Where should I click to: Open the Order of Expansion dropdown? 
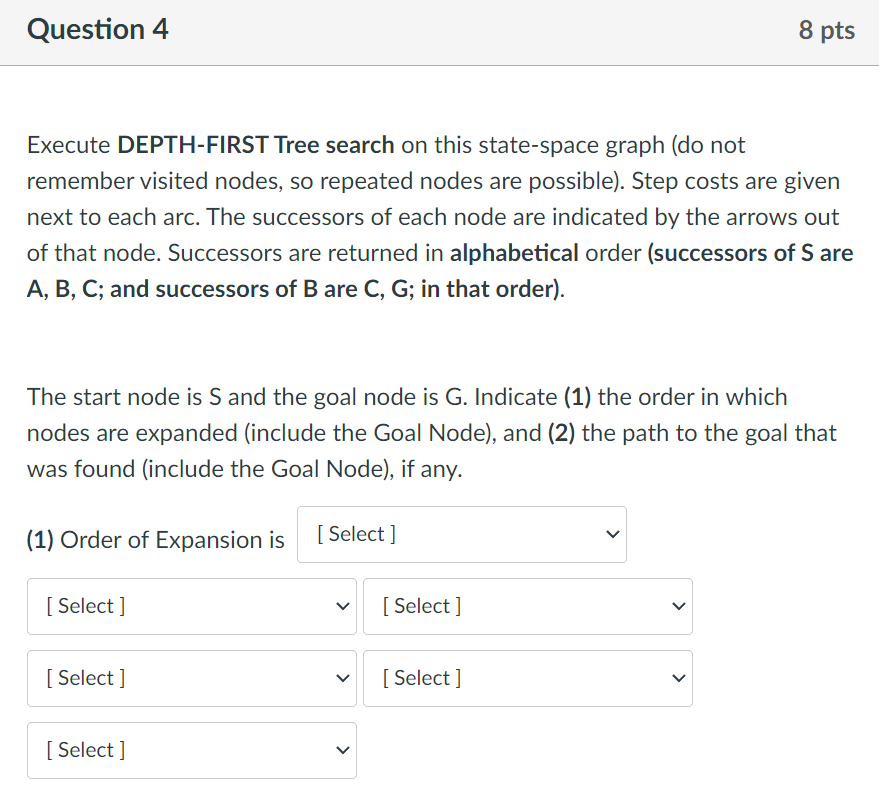pyautogui.click(x=461, y=534)
